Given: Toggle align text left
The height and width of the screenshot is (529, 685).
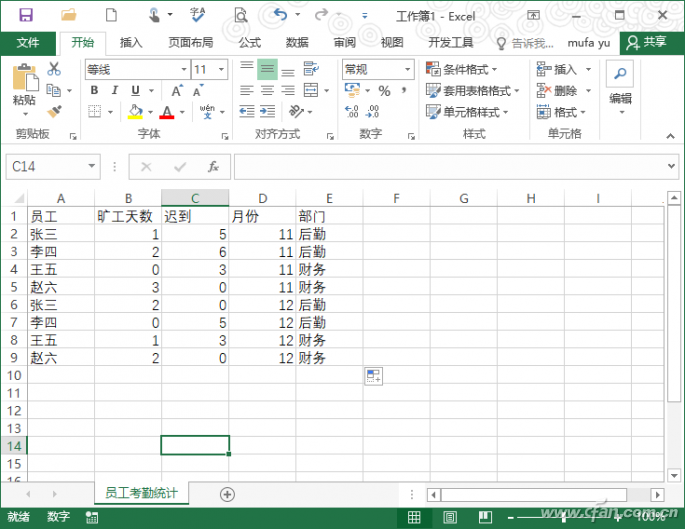Looking at the screenshot, I should (x=247, y=90).
